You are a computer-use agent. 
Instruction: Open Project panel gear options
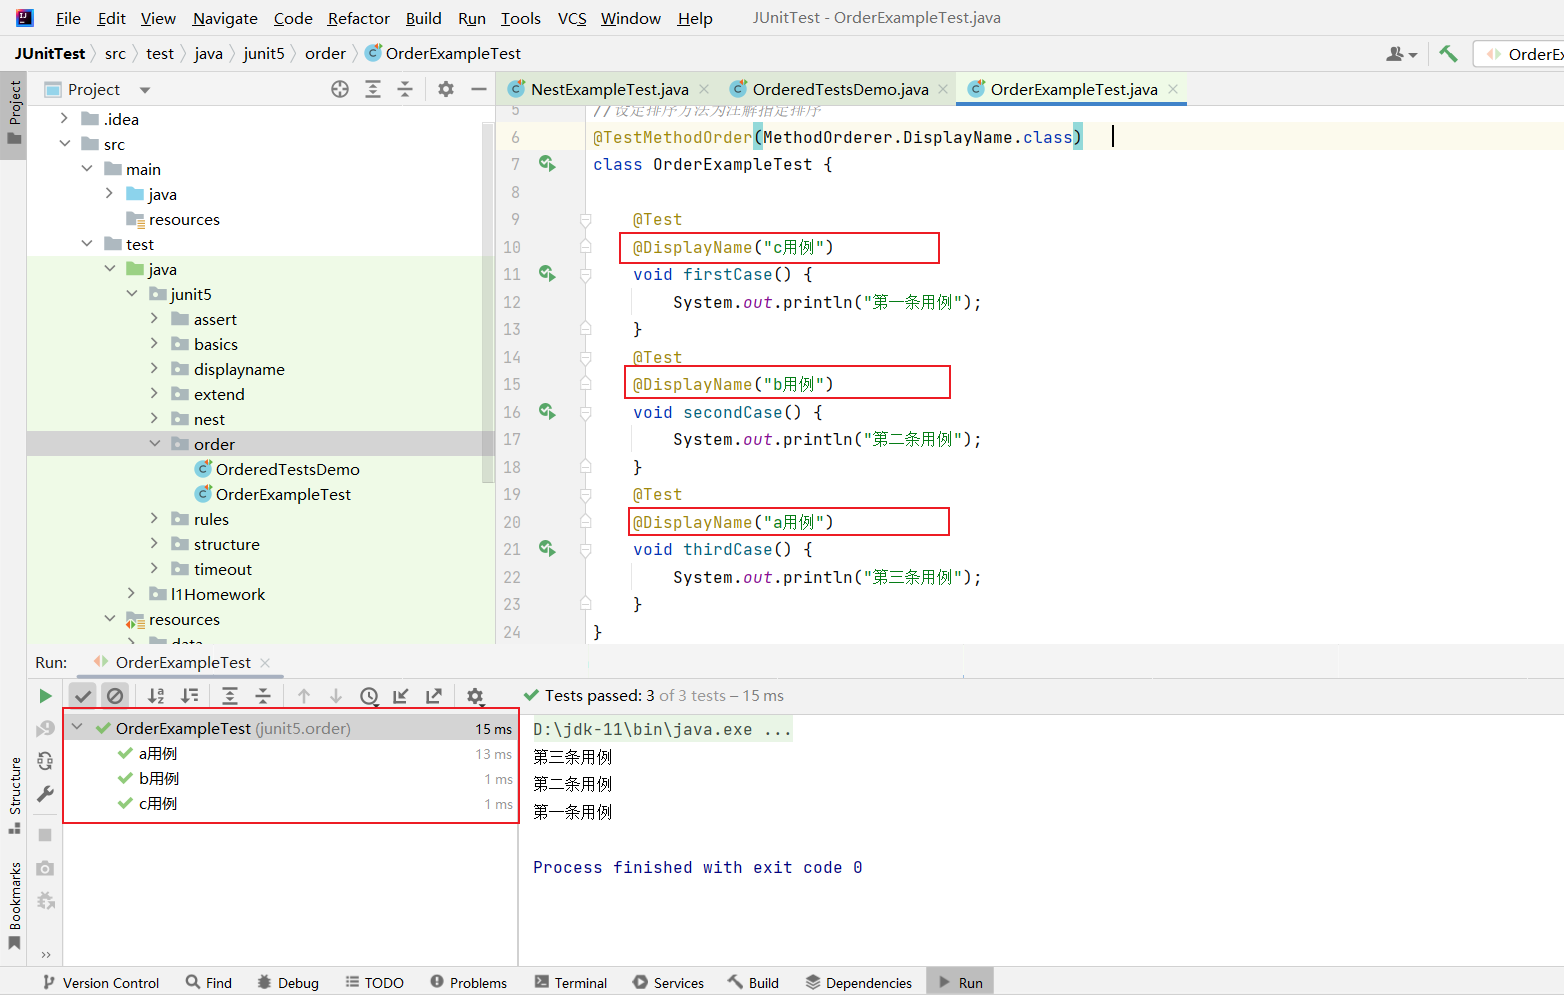[446, 89]
